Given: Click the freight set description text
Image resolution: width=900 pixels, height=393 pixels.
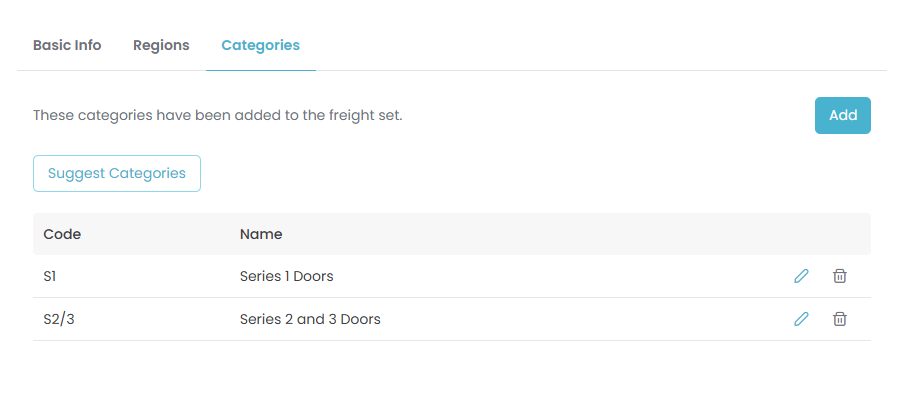Looking at the screenshot, I should [x=218, y=115].
